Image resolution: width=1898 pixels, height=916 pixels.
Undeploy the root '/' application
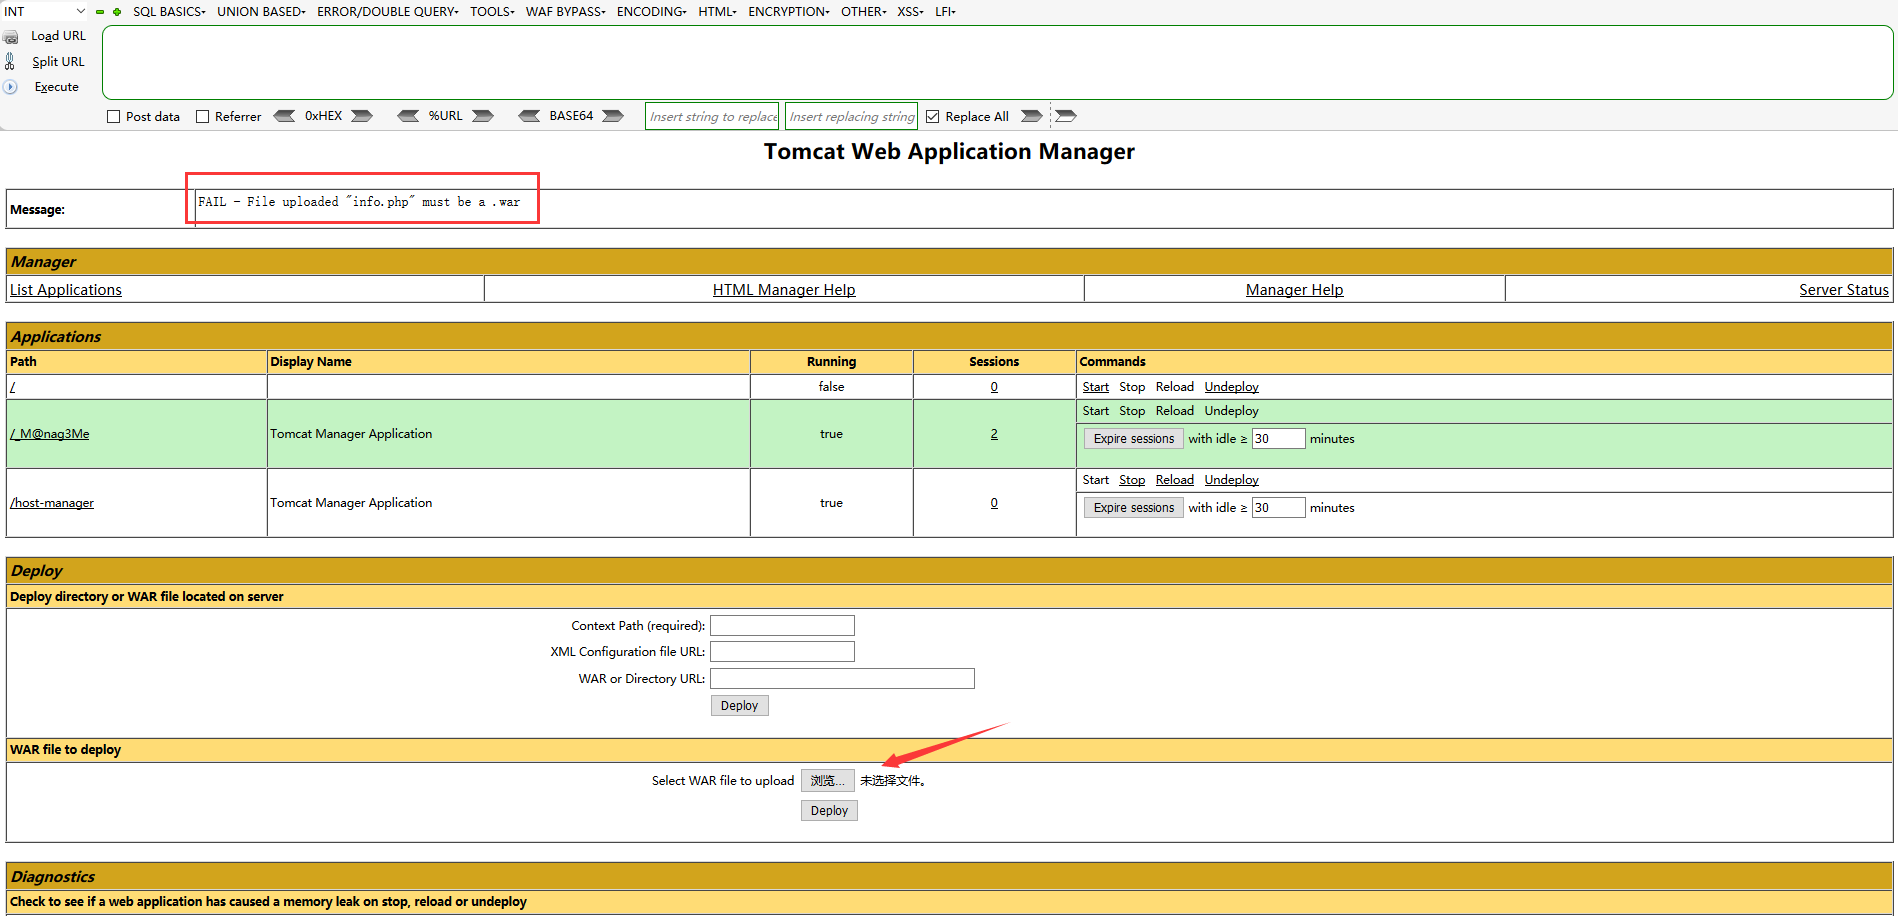click(1232, 387)
